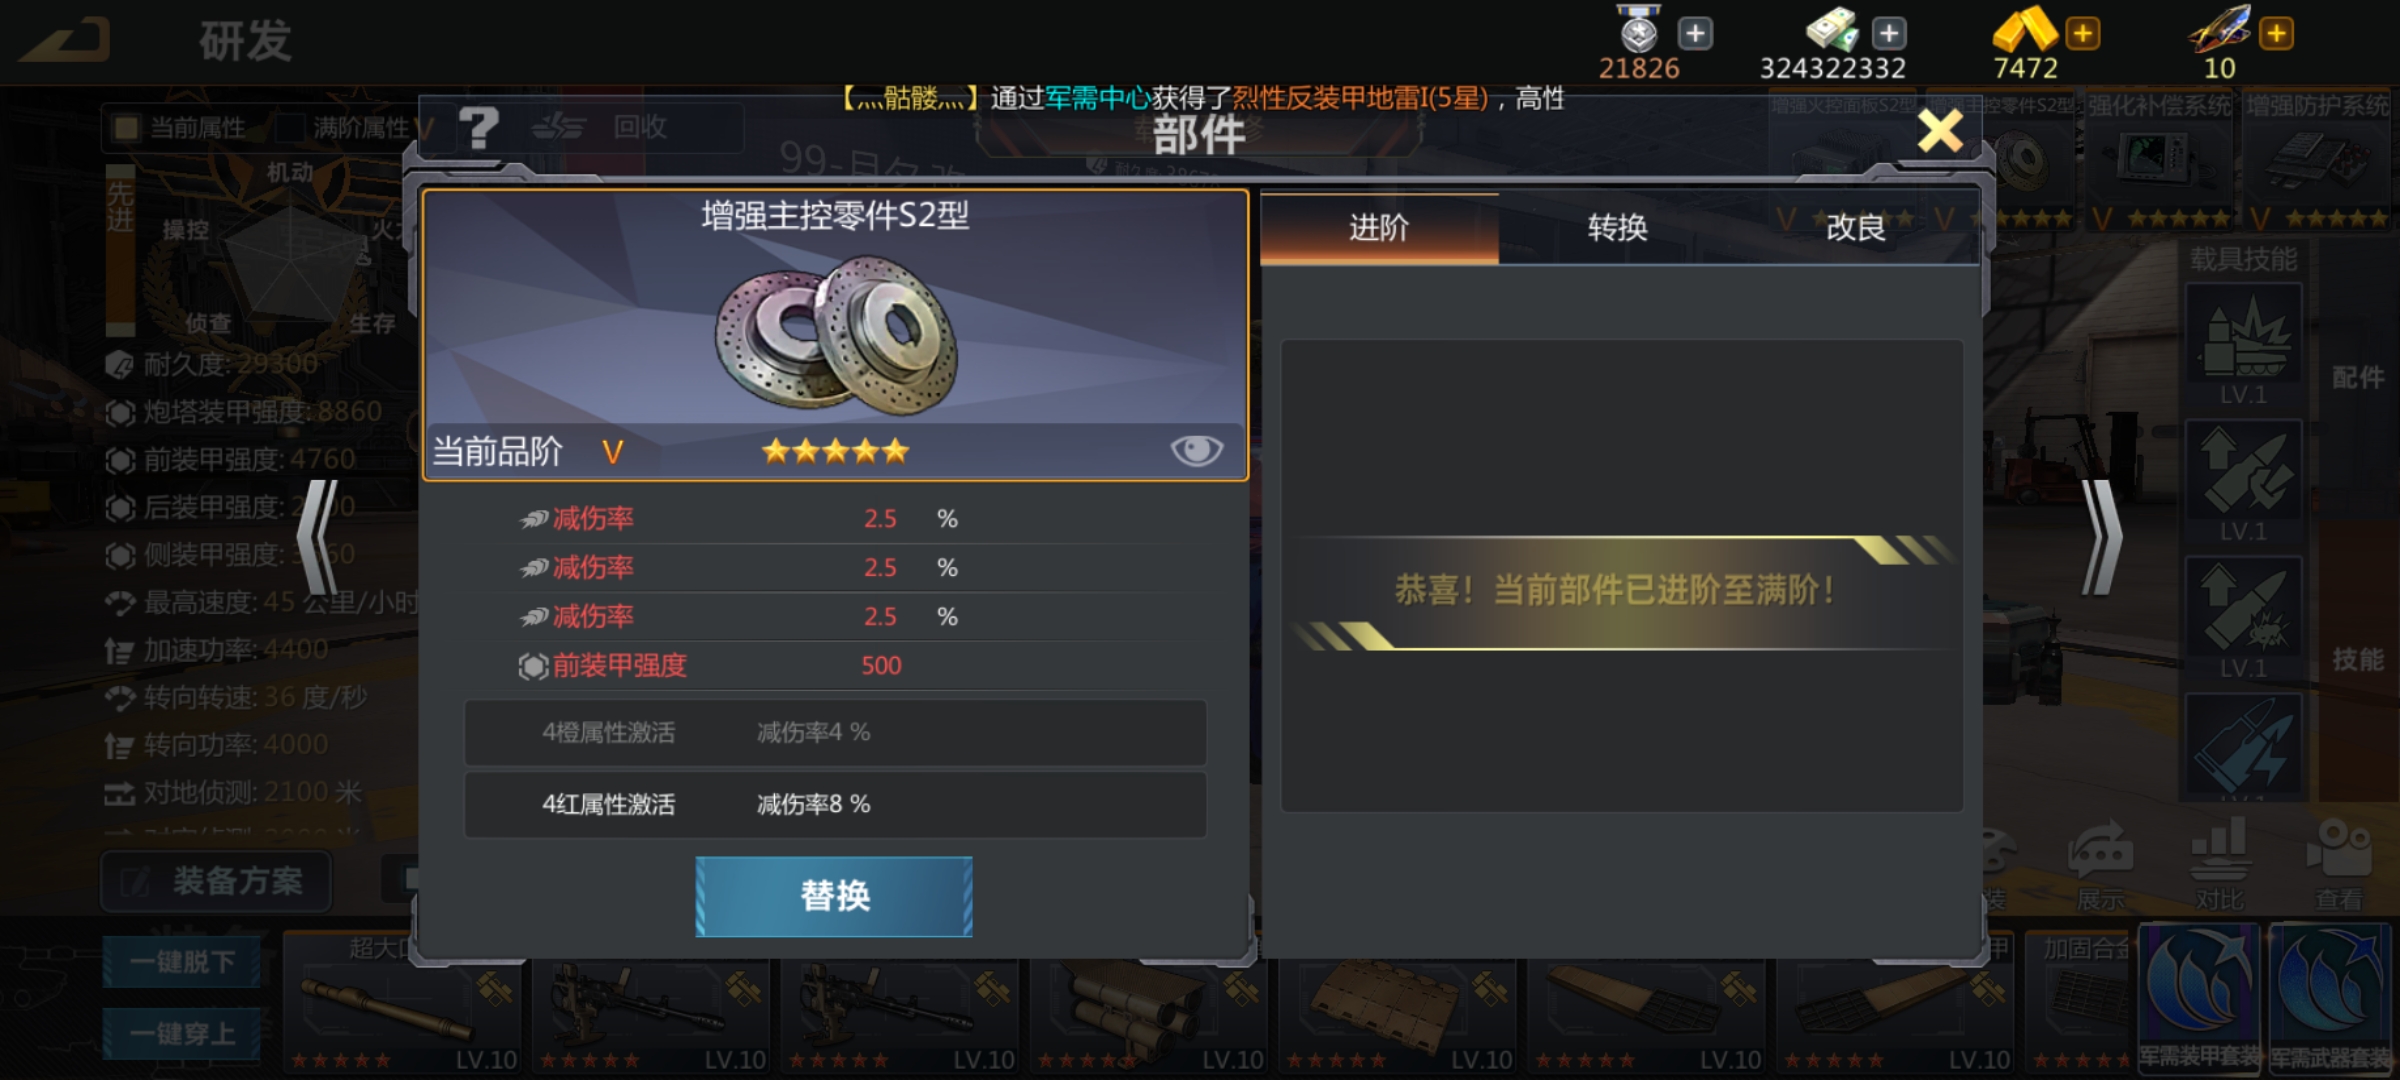This screenshot has width=2400, height=1080.
Task: Tap the back arrow next to 研发
Action: pyautogui.click(x=65, y=42)
